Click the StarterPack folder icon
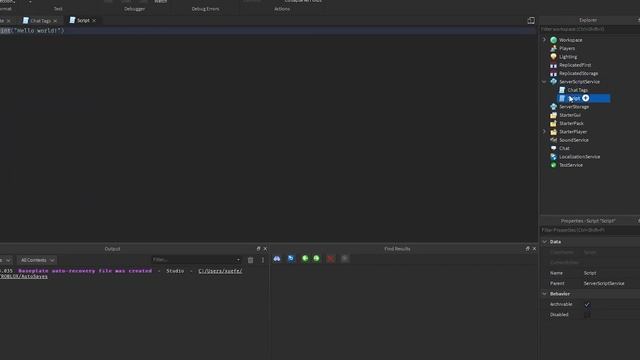The width and height of the screenshot is (640, 360). point(553,123)
